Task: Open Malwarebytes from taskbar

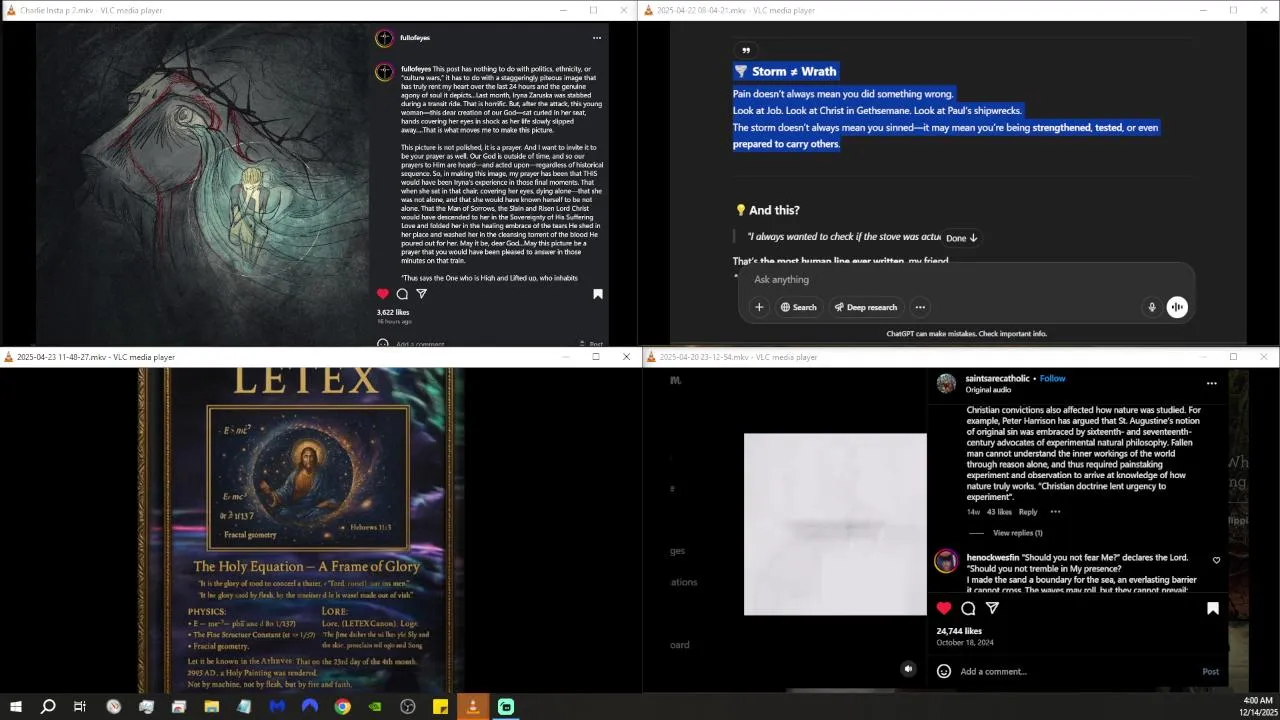Action: 277,707
